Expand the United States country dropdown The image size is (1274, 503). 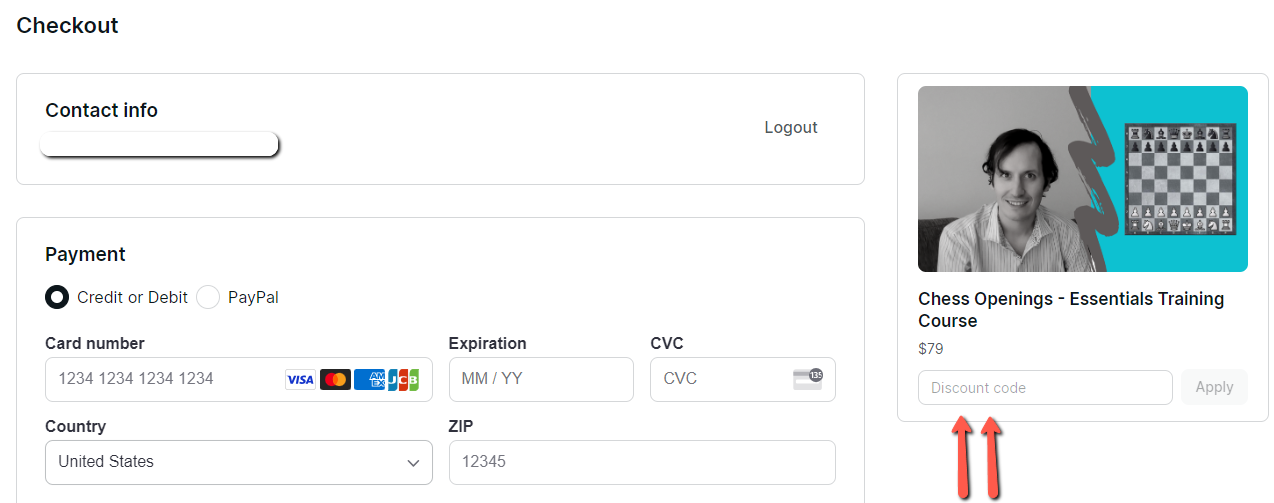coord(238,462)
